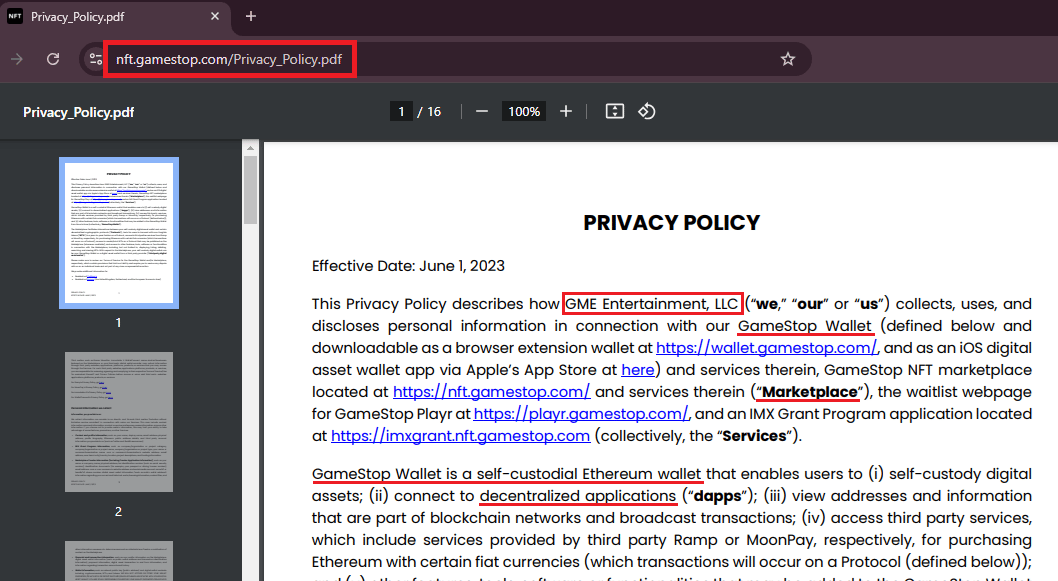Click the bold 'Marketplace' term
Image resolution: width=1058 pixels, height=581 pixels.
(x=810, y=392)
